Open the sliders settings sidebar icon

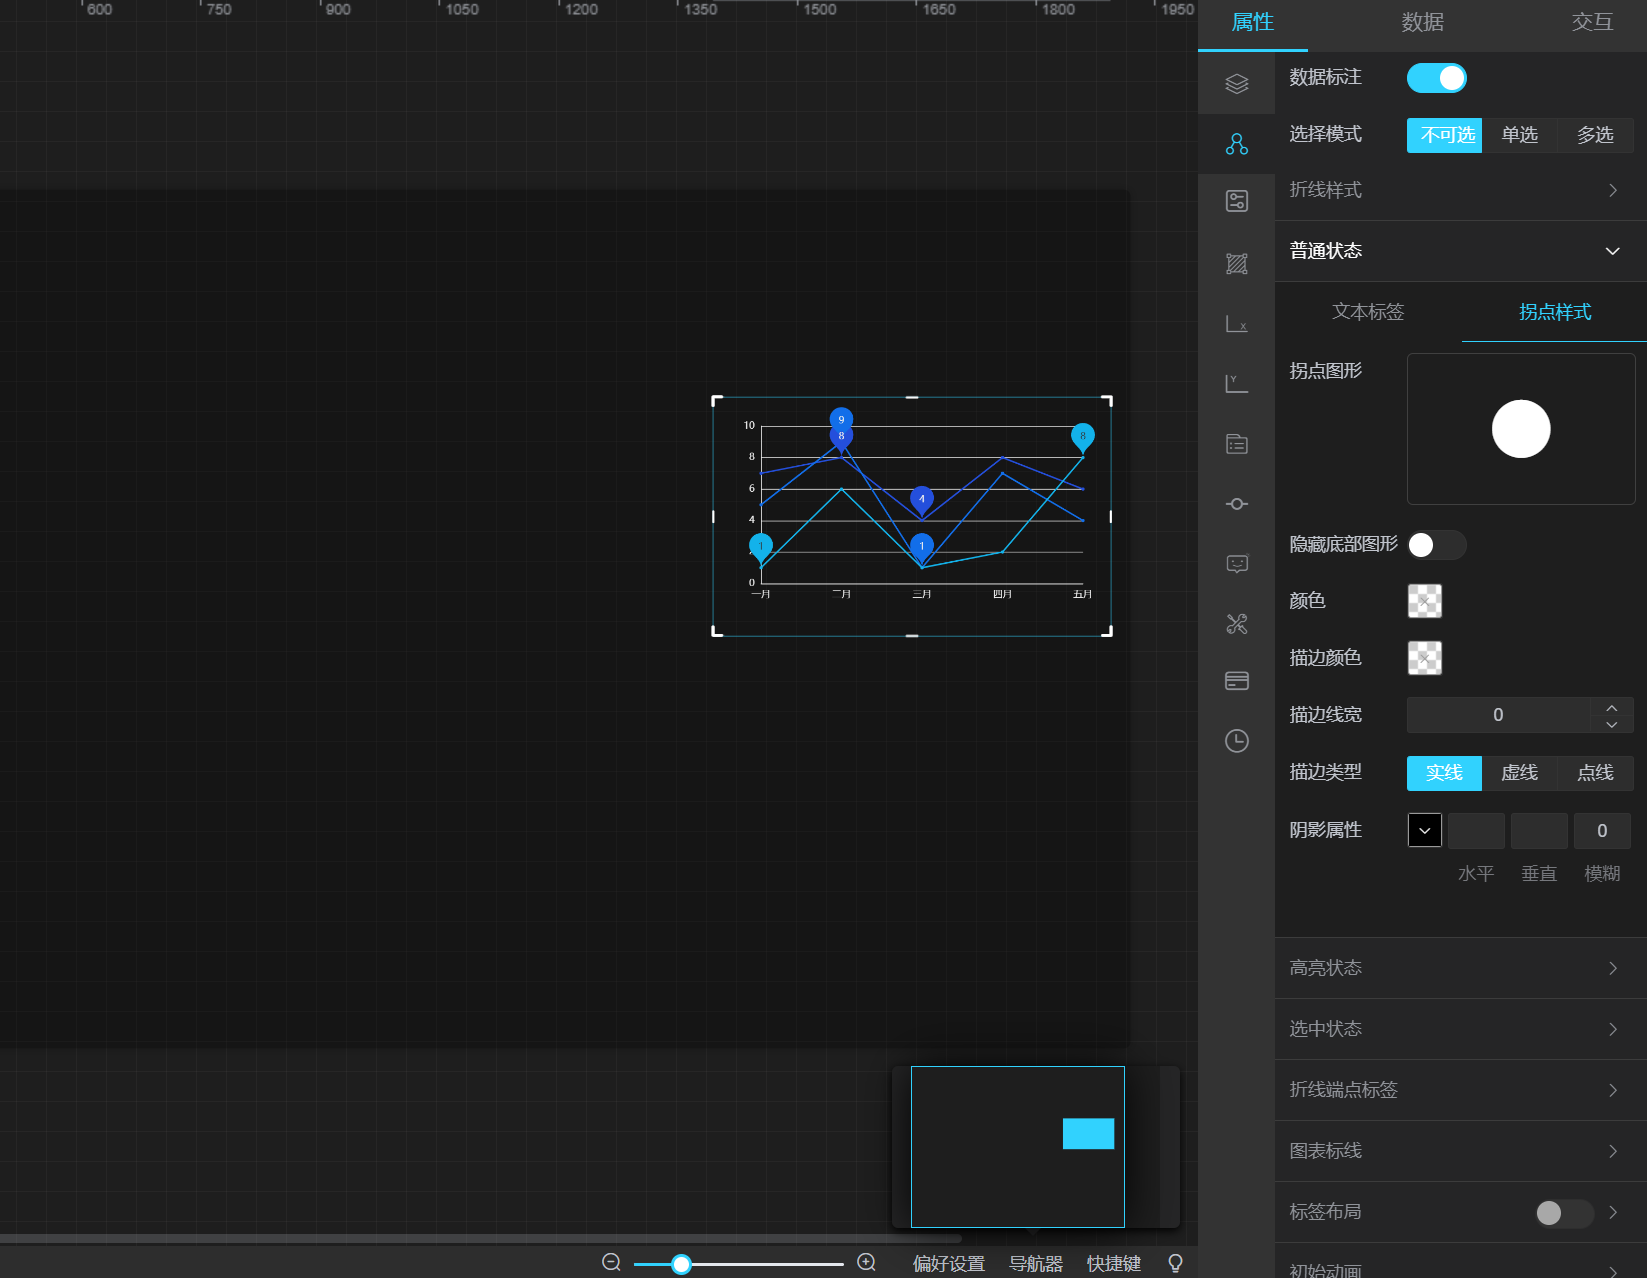pos(1237,201)
